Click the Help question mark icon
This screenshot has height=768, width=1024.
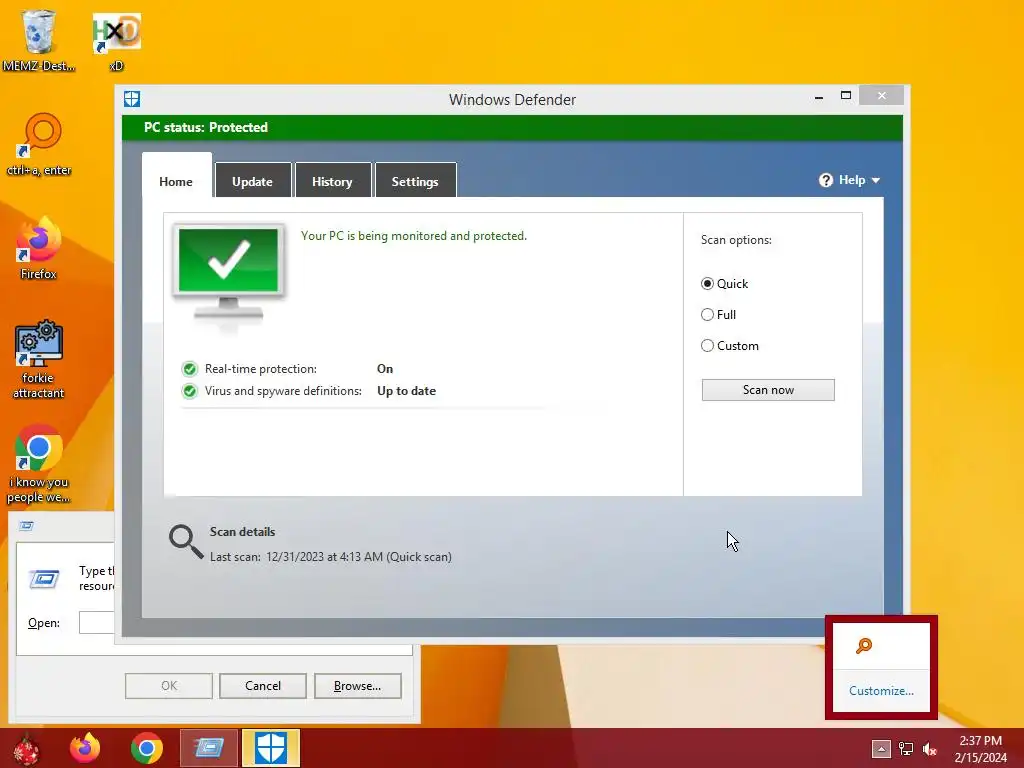pos(825,180)
